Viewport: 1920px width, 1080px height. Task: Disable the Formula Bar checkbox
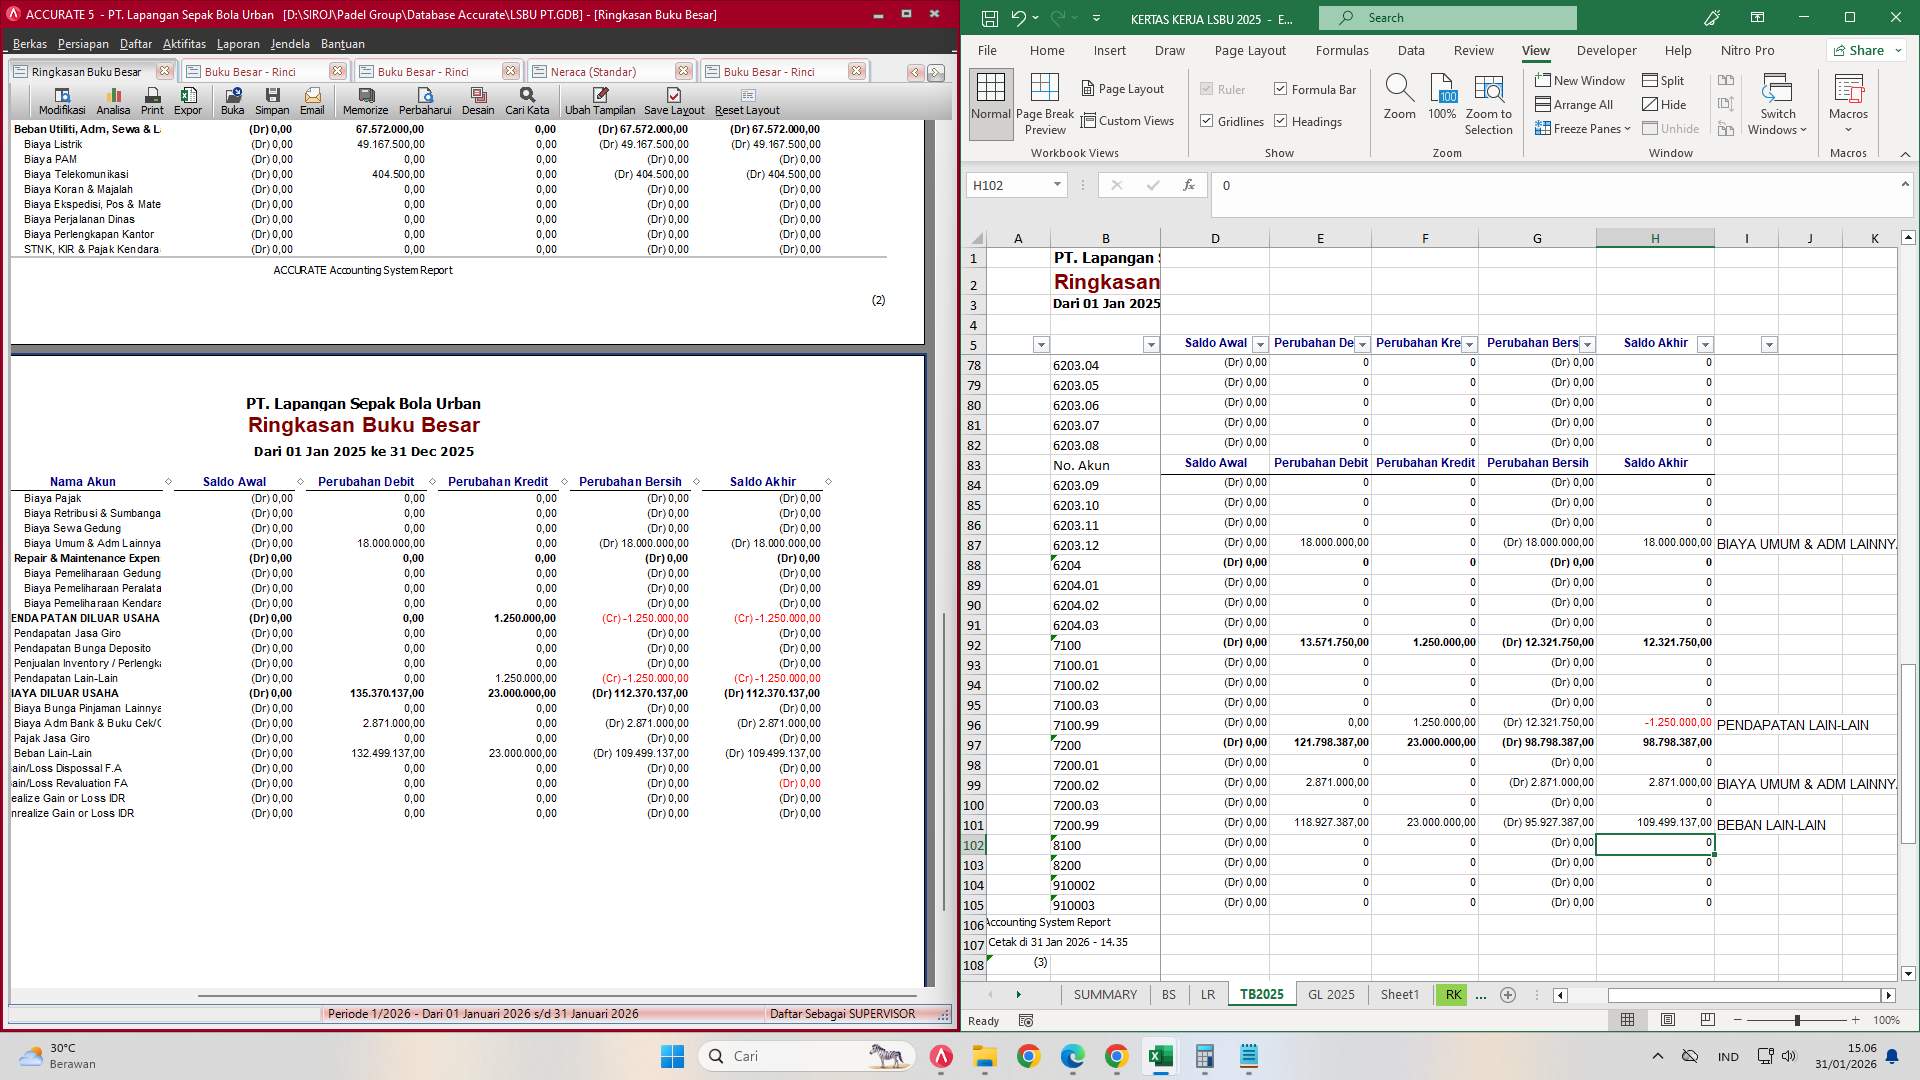click(x=1280, y=89)
